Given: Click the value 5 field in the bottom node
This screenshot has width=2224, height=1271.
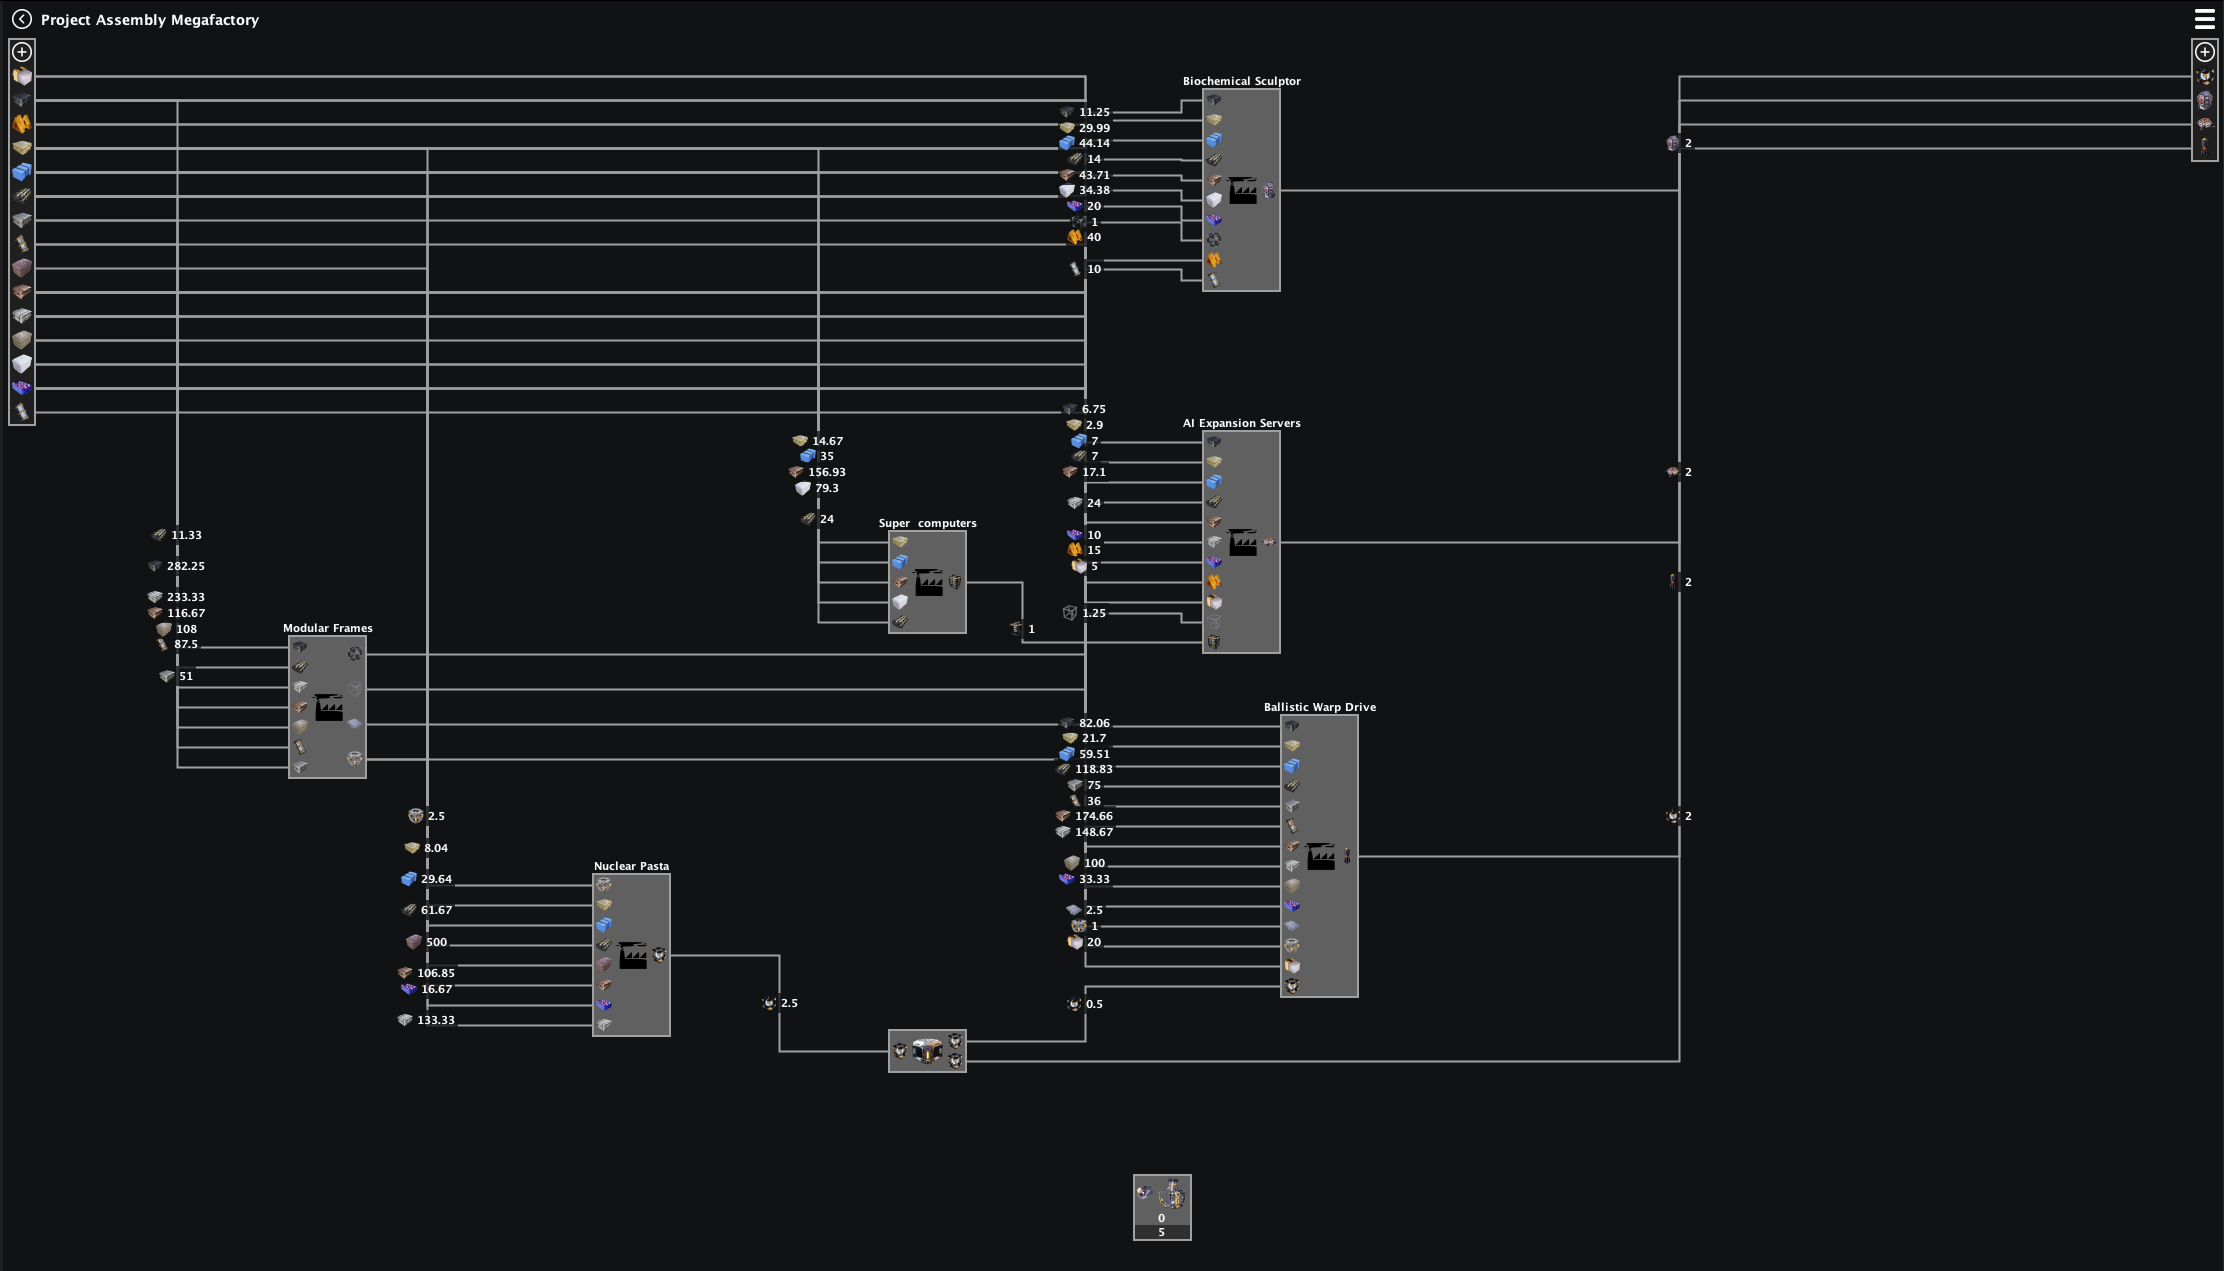Looking at the screenshot, I should [x=1161, y=1232].
